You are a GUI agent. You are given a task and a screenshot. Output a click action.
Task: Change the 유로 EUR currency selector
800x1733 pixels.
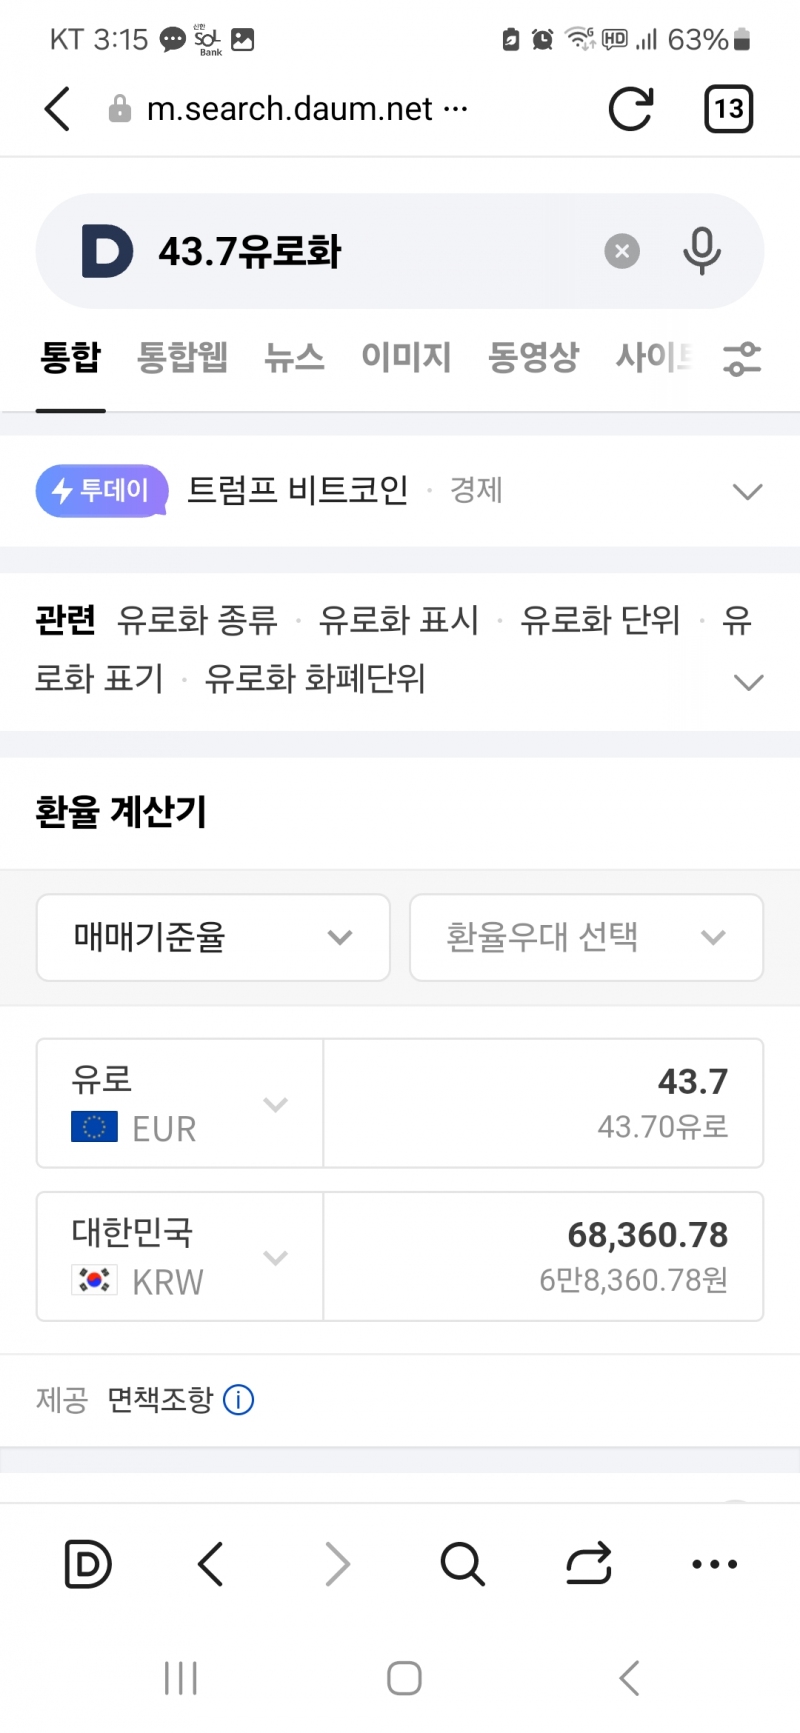(x=180, y=1103)
